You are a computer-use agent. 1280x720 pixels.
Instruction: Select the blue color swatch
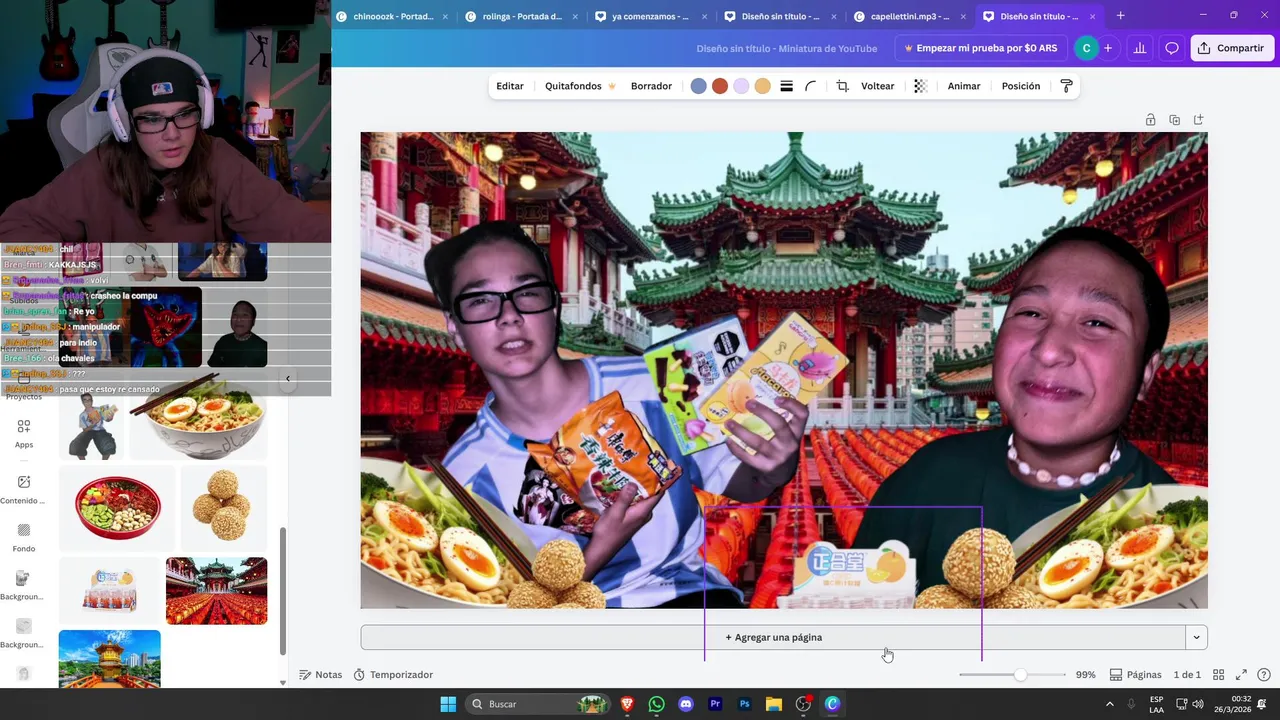[x=698, y=86]
